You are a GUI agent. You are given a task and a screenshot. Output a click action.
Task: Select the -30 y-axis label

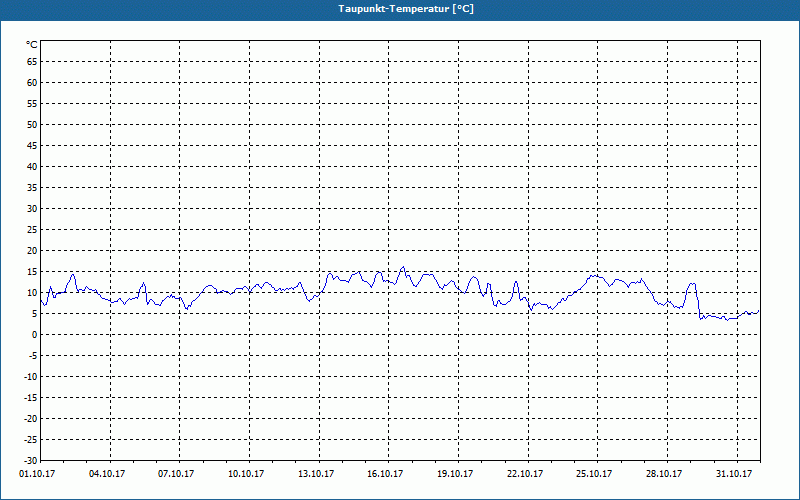[31, 460]
